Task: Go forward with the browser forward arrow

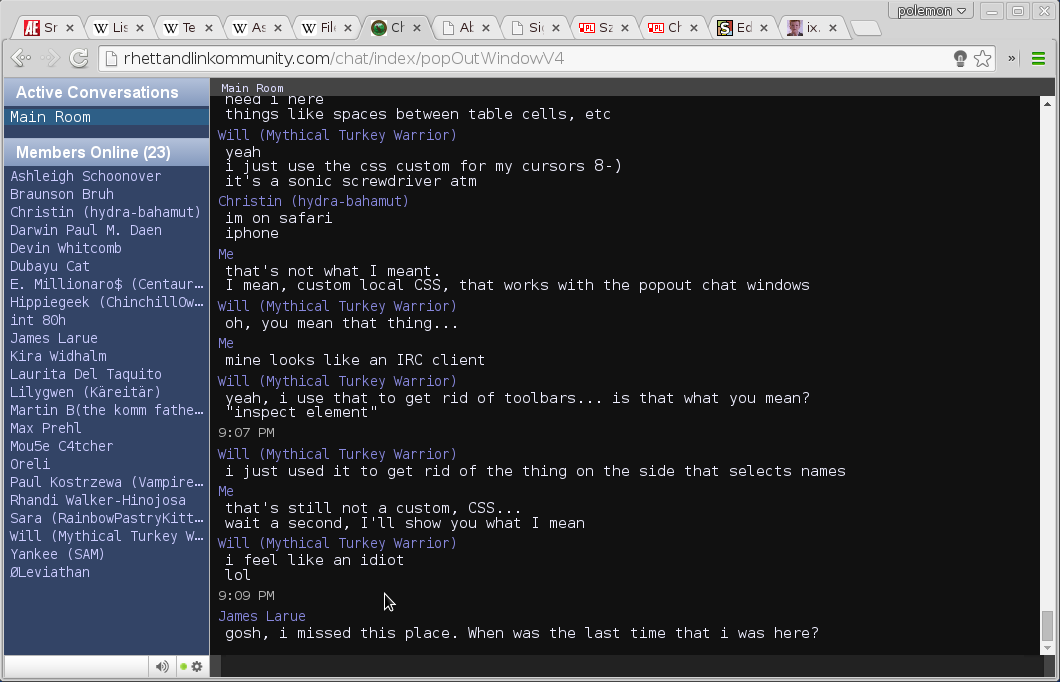Action: click(50, 59)
